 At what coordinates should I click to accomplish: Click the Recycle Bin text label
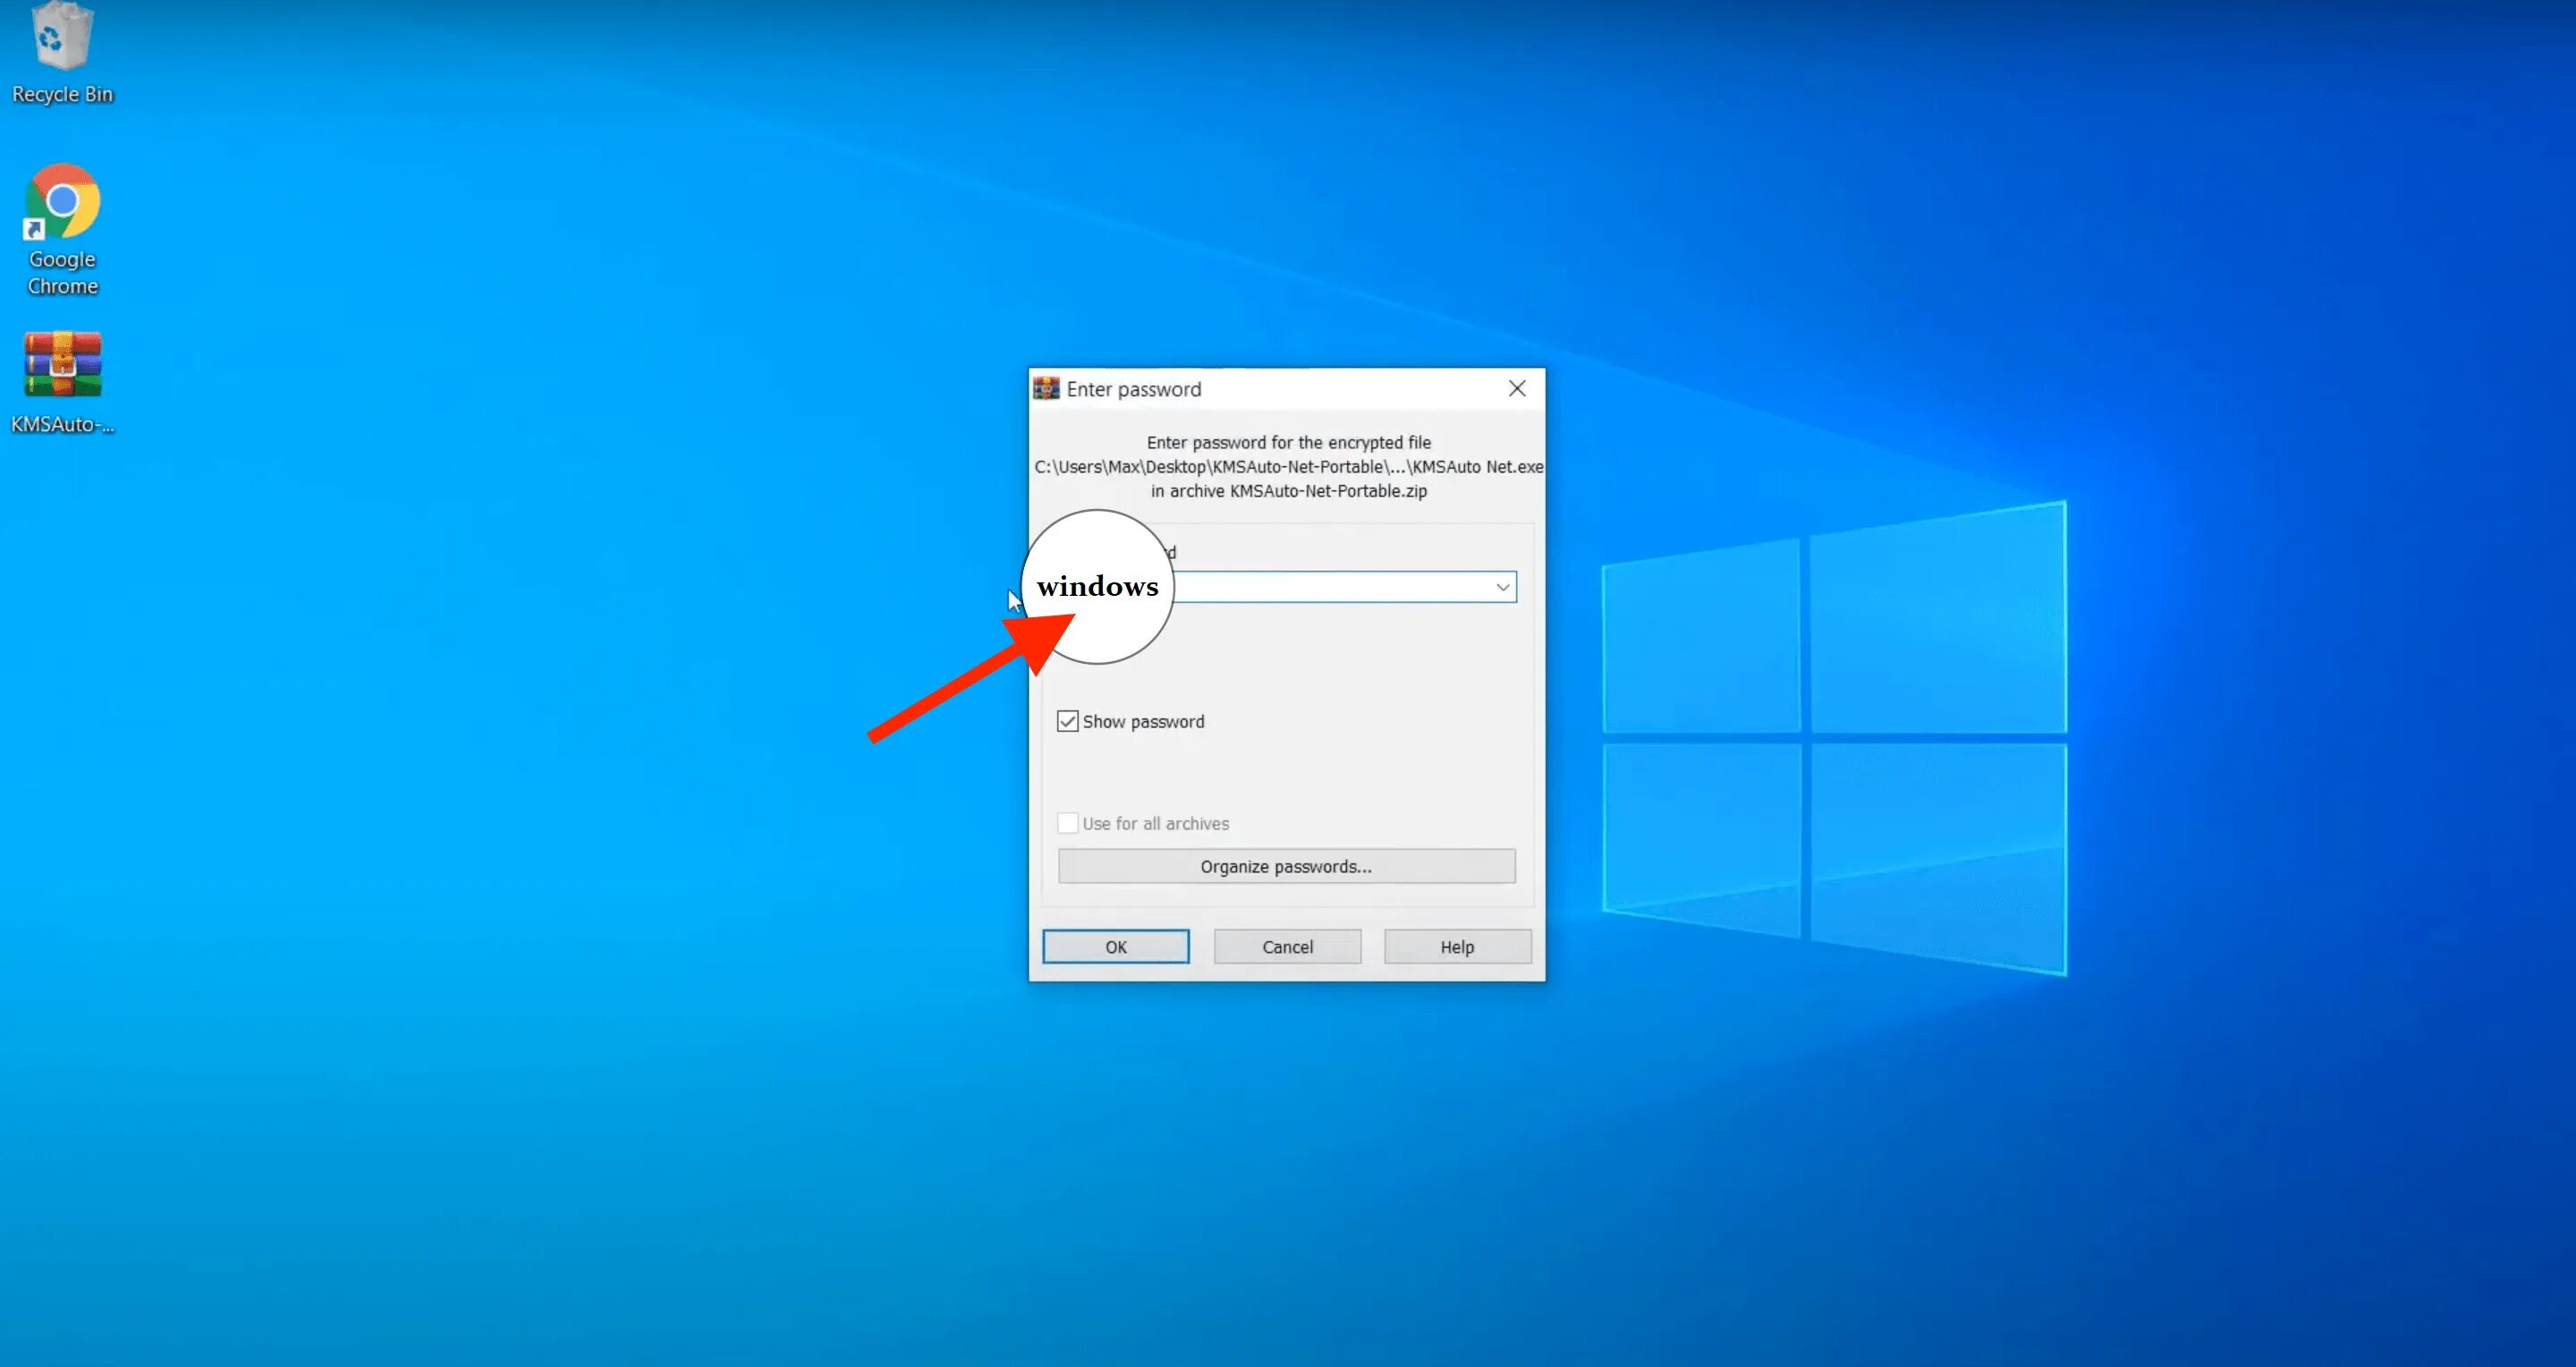tap(62, 94)
